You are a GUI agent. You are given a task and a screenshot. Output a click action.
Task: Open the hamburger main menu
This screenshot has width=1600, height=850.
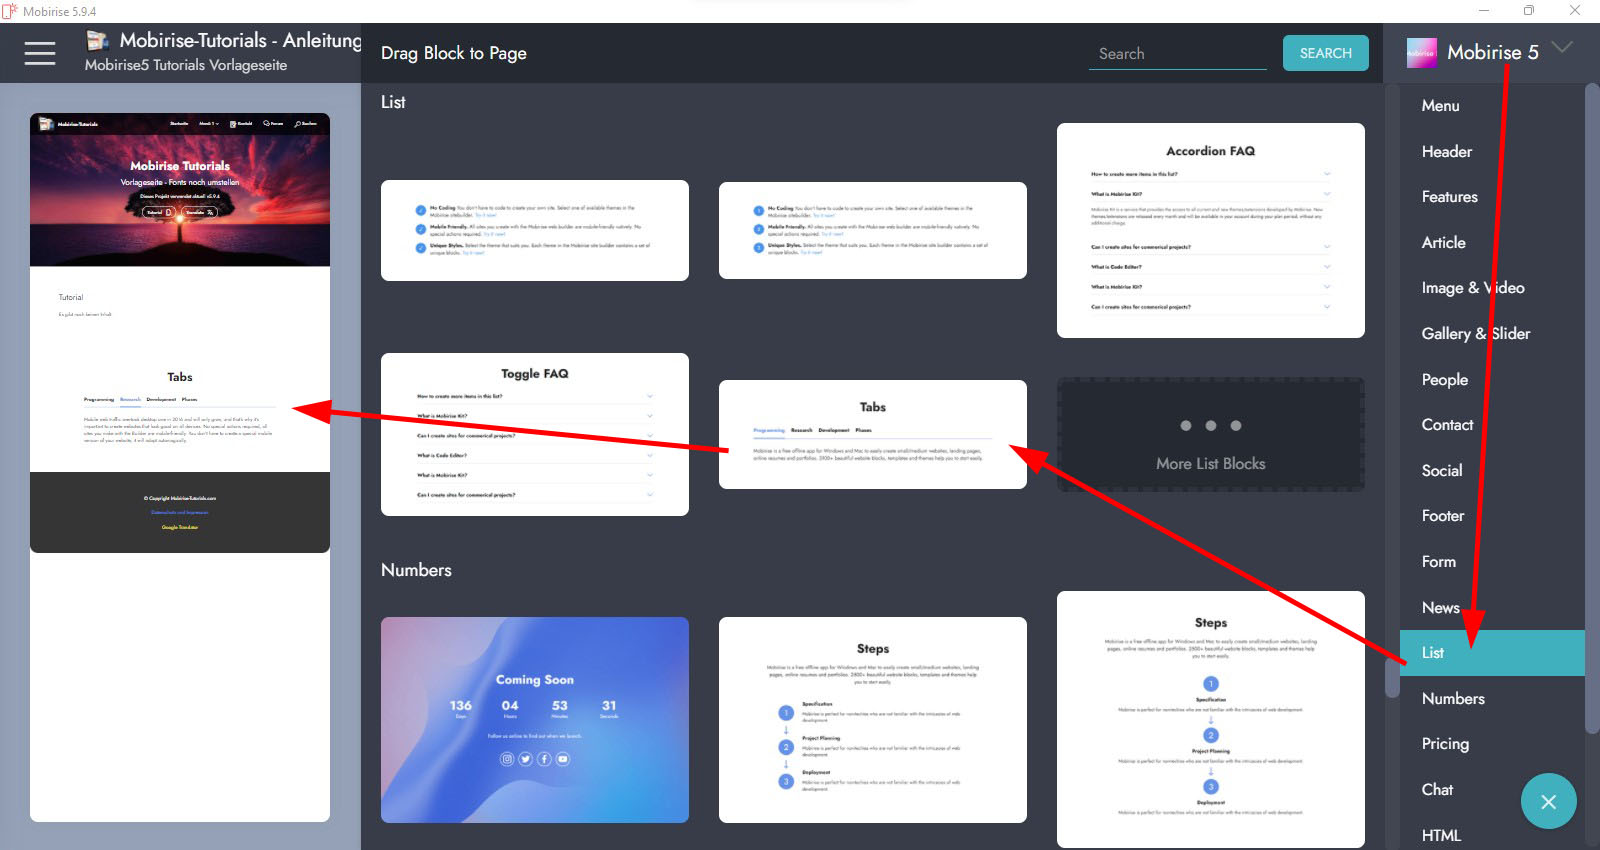[x=40, y=53]
